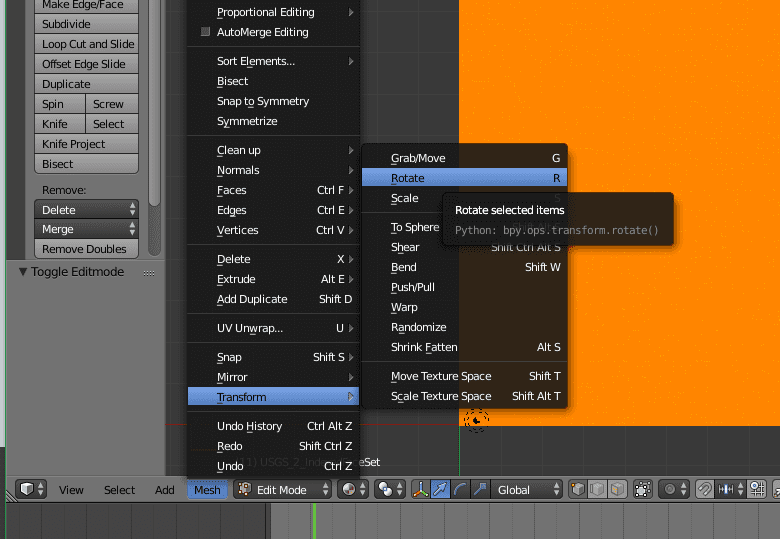Screen dimensions: 780x539
Task: Choose Snap to Symmetry entry
Action: 273,101
